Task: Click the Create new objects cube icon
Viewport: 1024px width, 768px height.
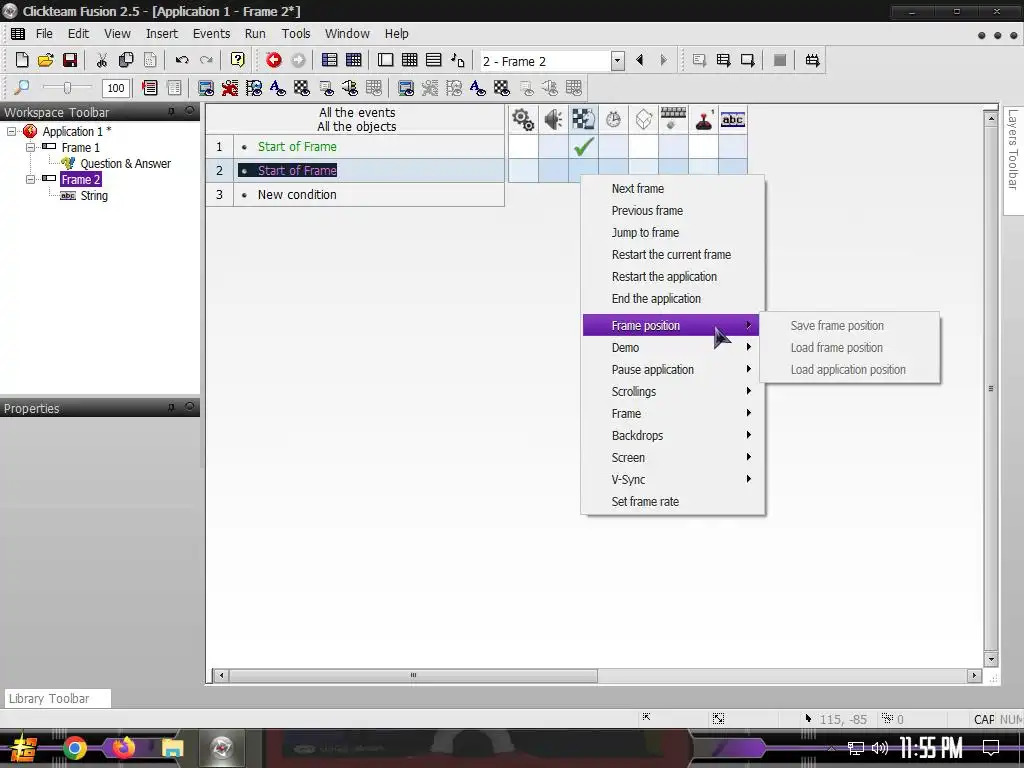Action: pyautogui.click(x=643, y=120)
